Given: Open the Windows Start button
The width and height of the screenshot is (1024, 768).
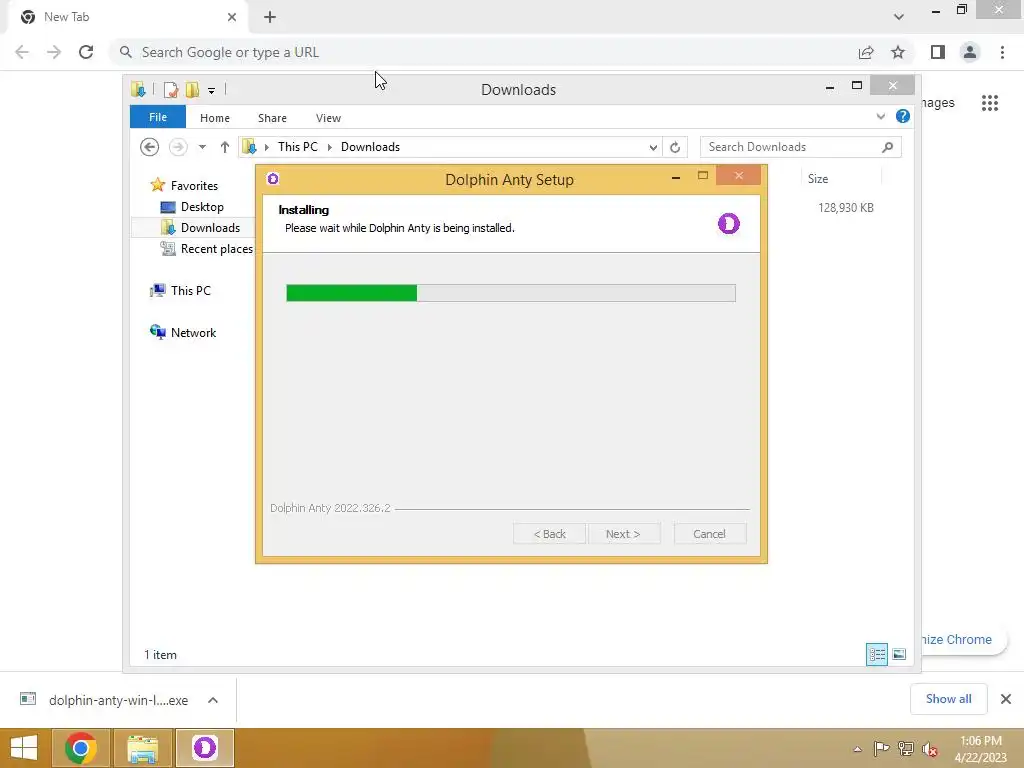Looking at the screenshot, I should coord(24,748).
